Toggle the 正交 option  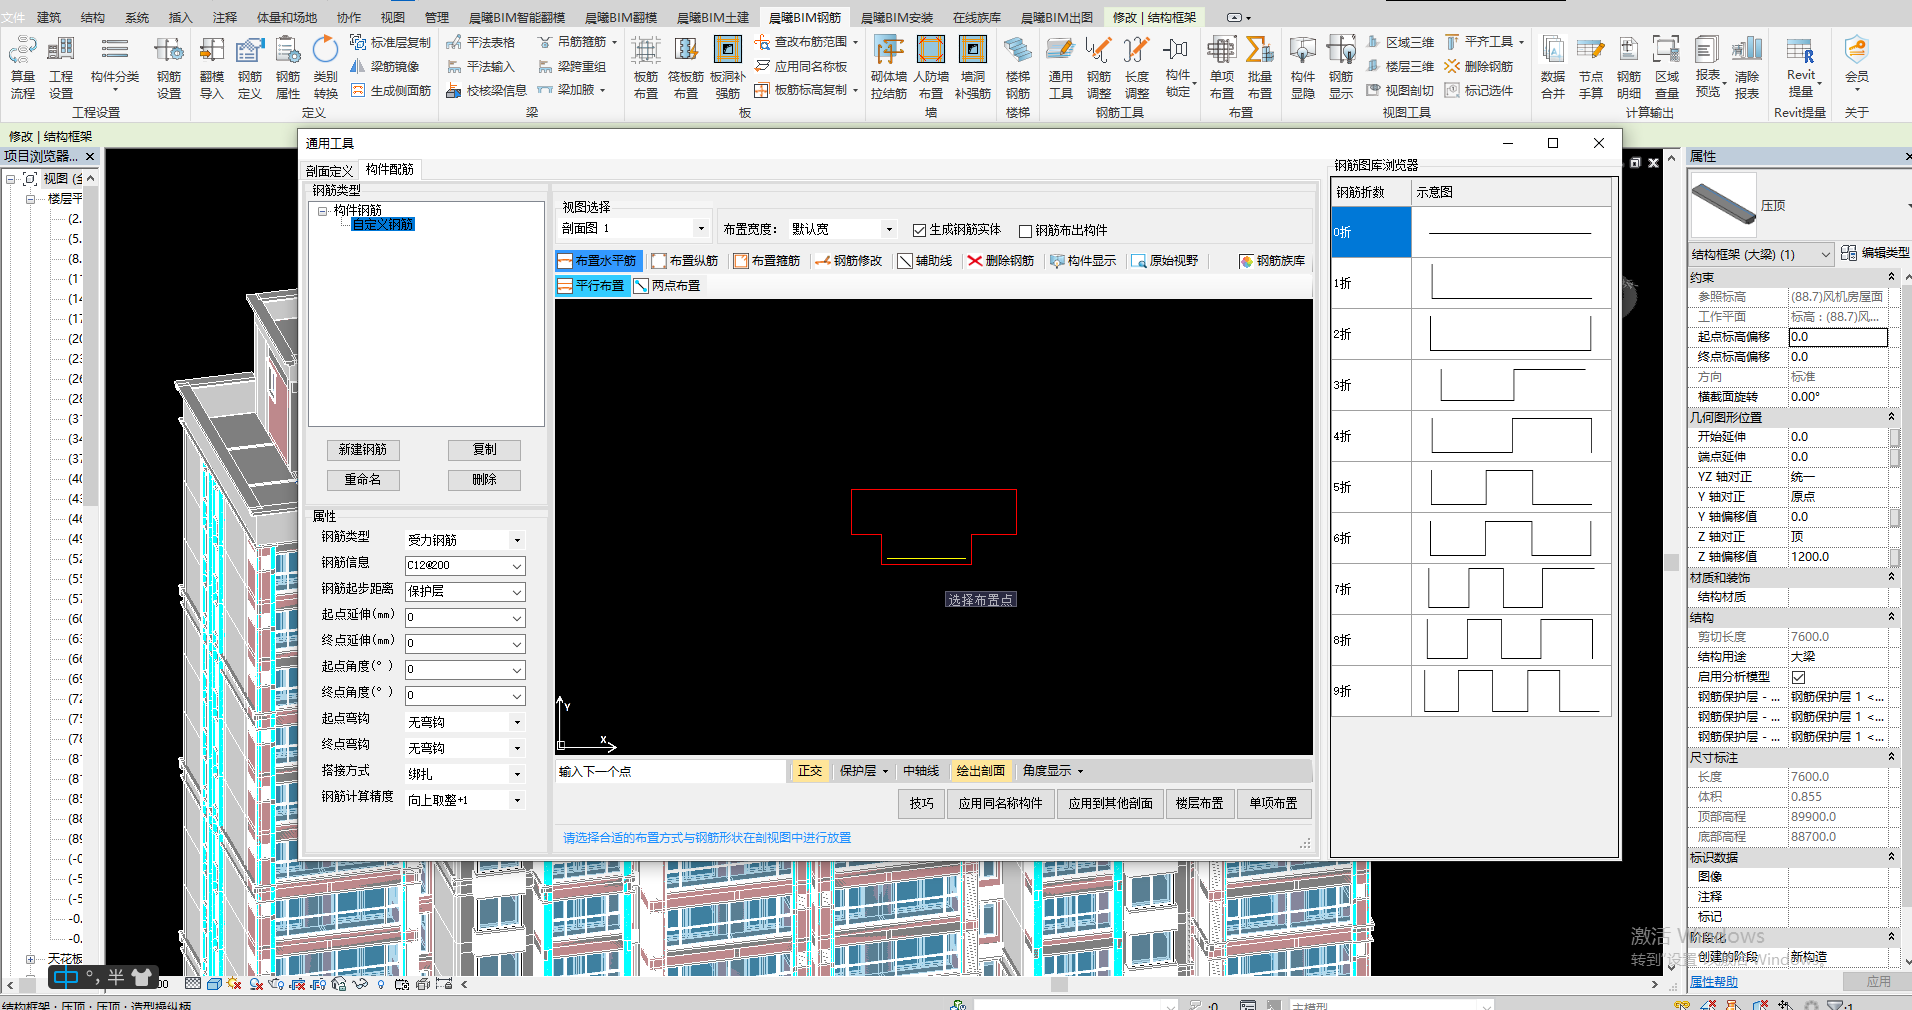pos(809,771)
